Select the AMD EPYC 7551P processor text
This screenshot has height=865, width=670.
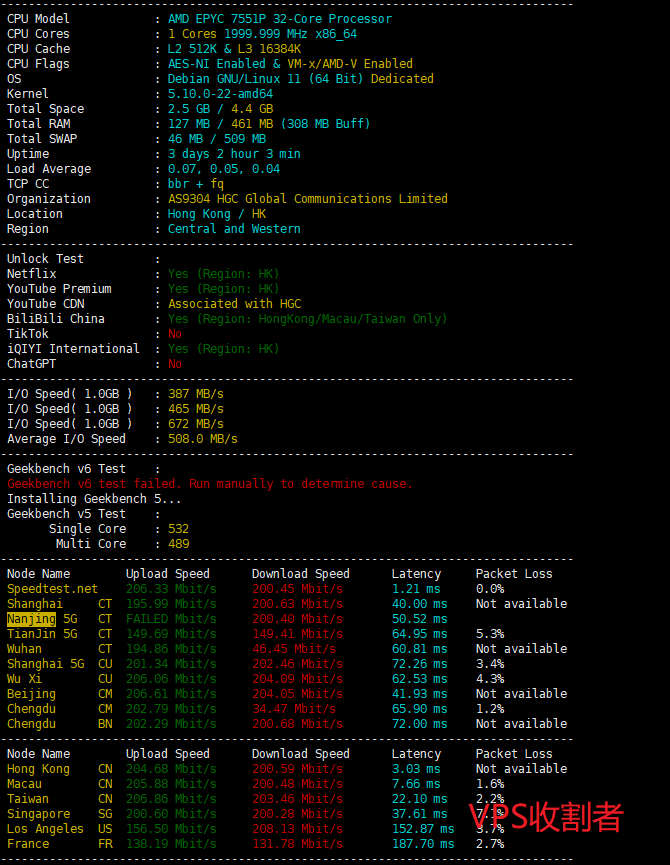(x=279, y=19)
